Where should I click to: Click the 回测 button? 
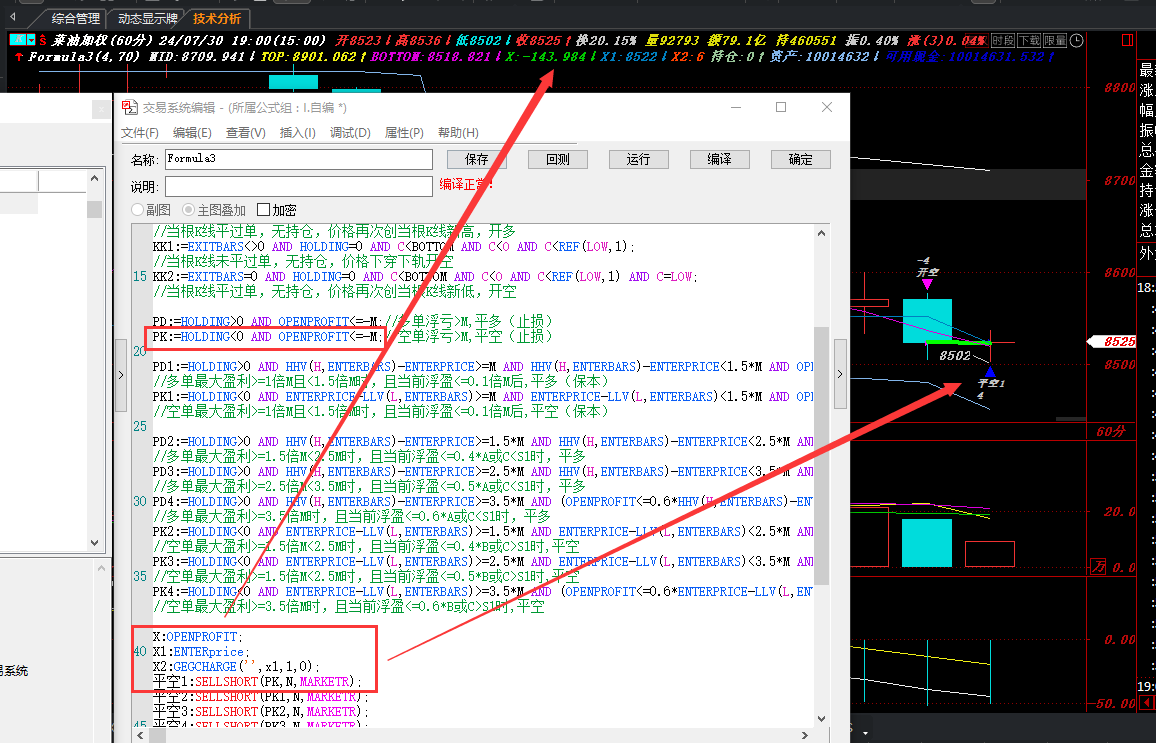click(558, 159)
